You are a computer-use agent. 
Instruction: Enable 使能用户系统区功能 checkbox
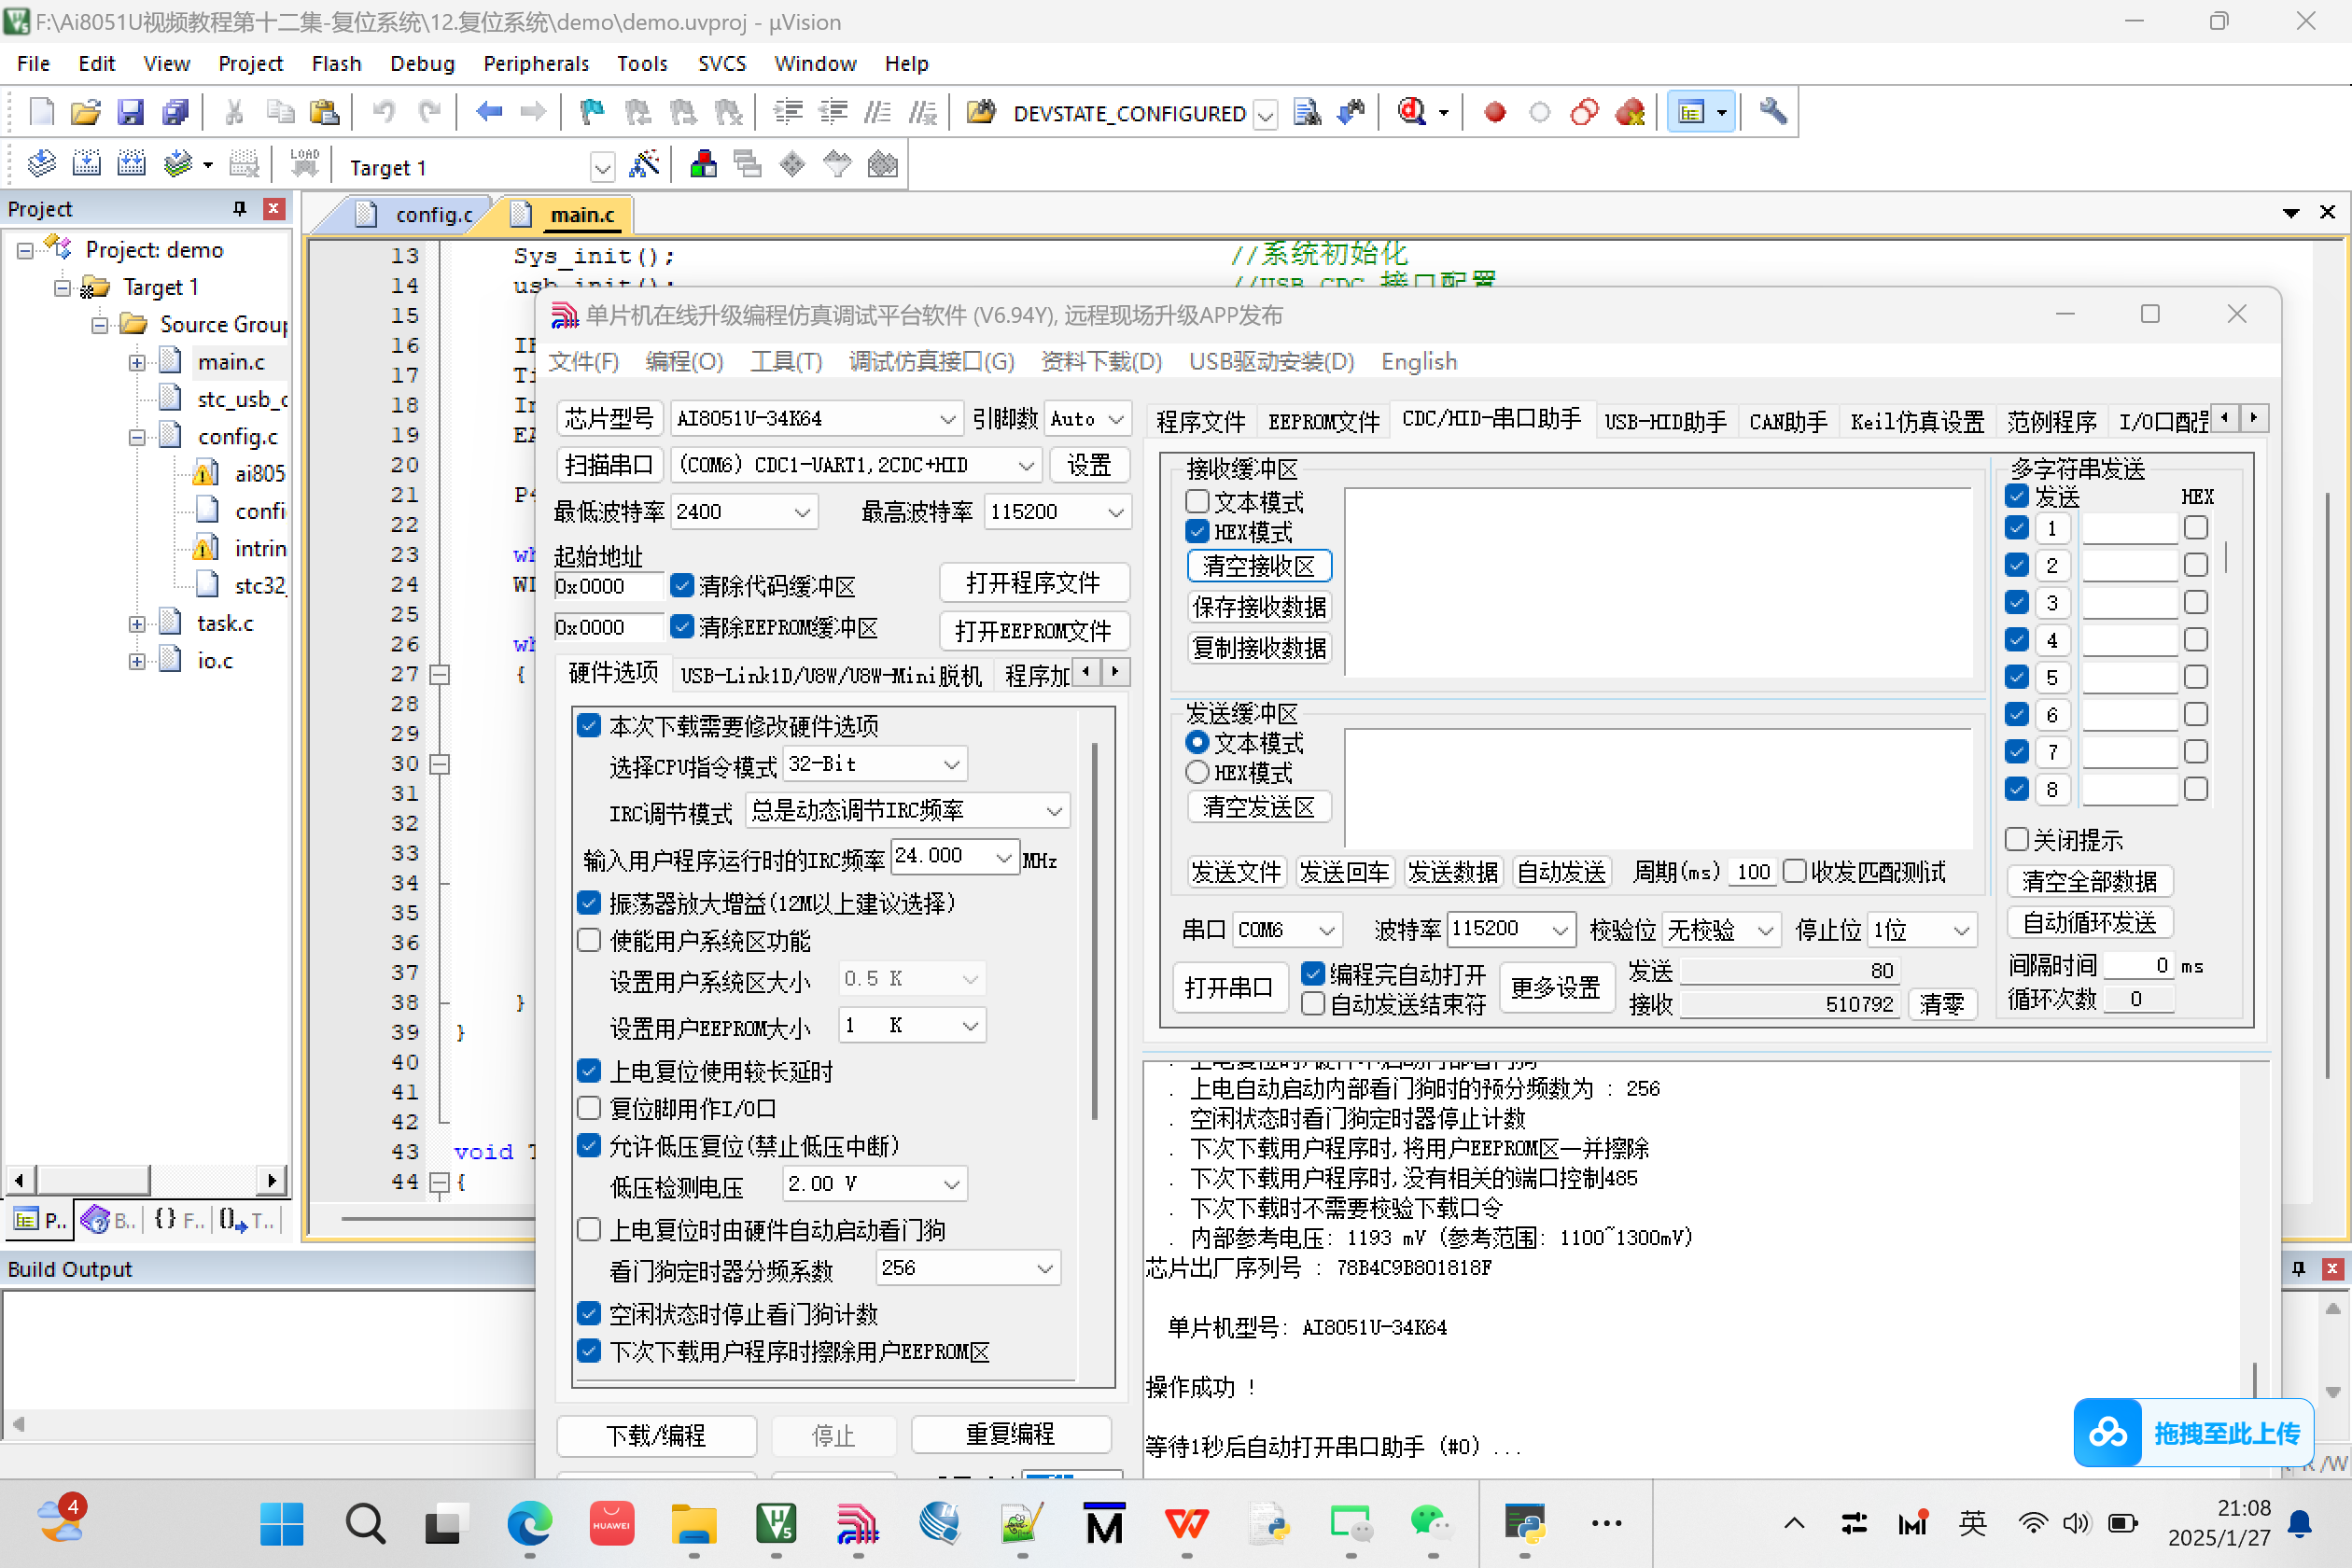[590, 940]
